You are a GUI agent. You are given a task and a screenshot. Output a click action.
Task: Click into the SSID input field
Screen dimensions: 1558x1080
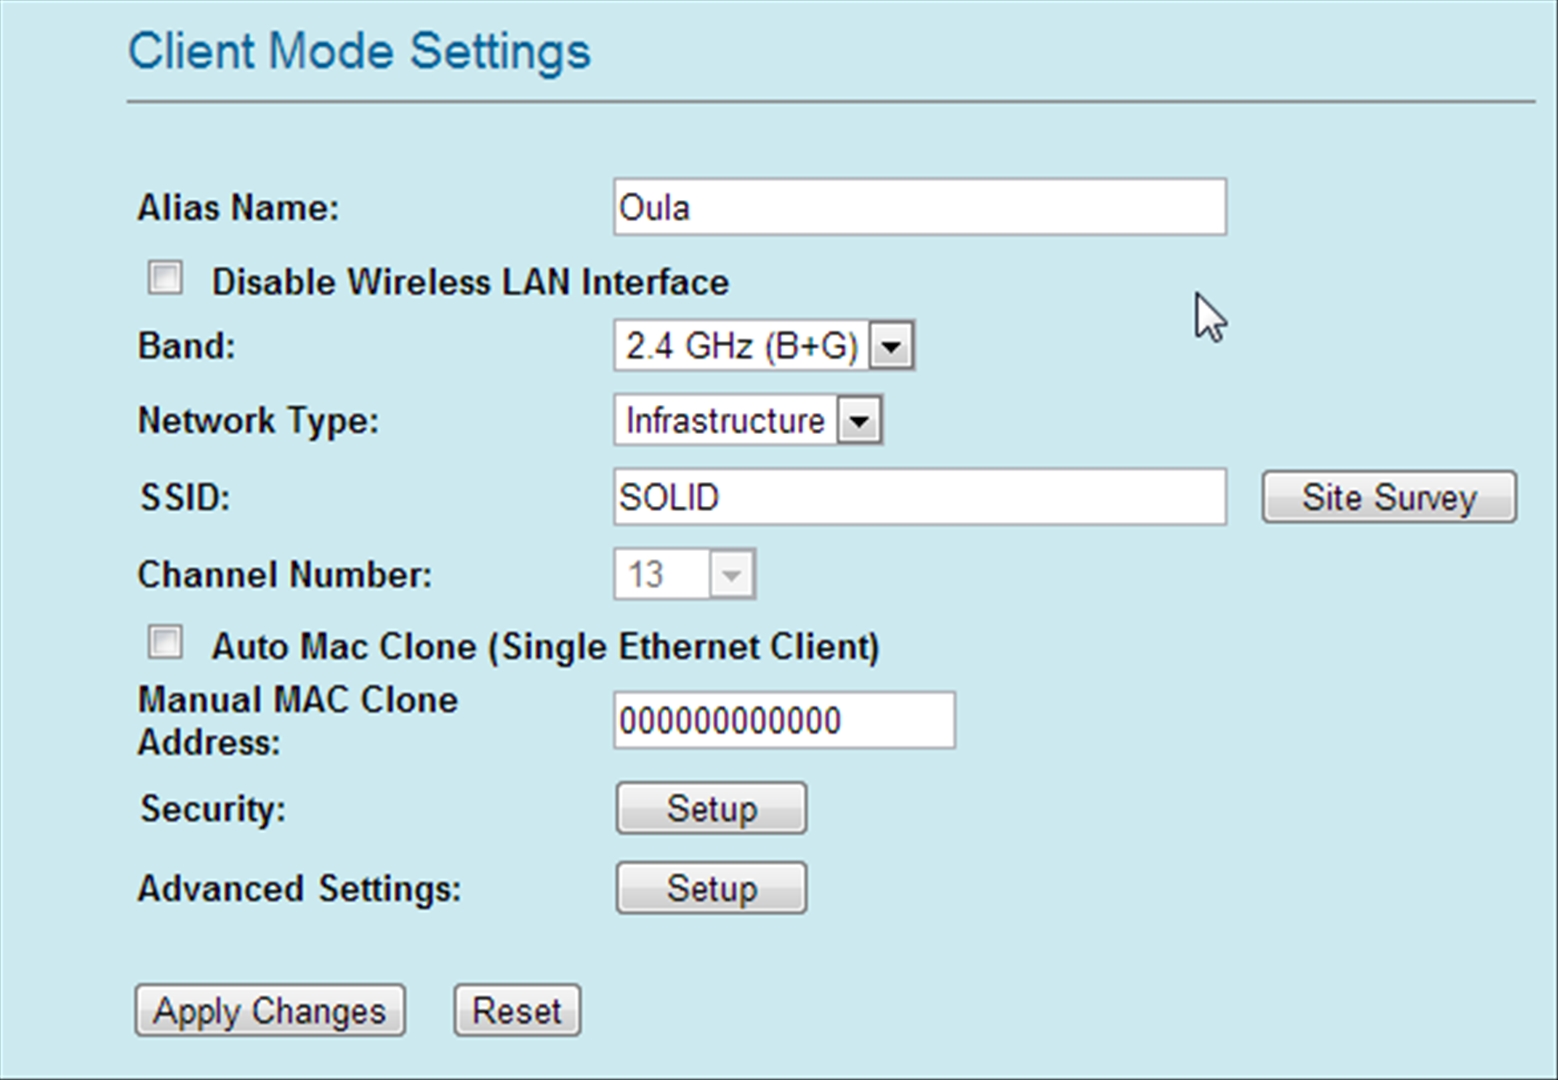click(919, 497)
